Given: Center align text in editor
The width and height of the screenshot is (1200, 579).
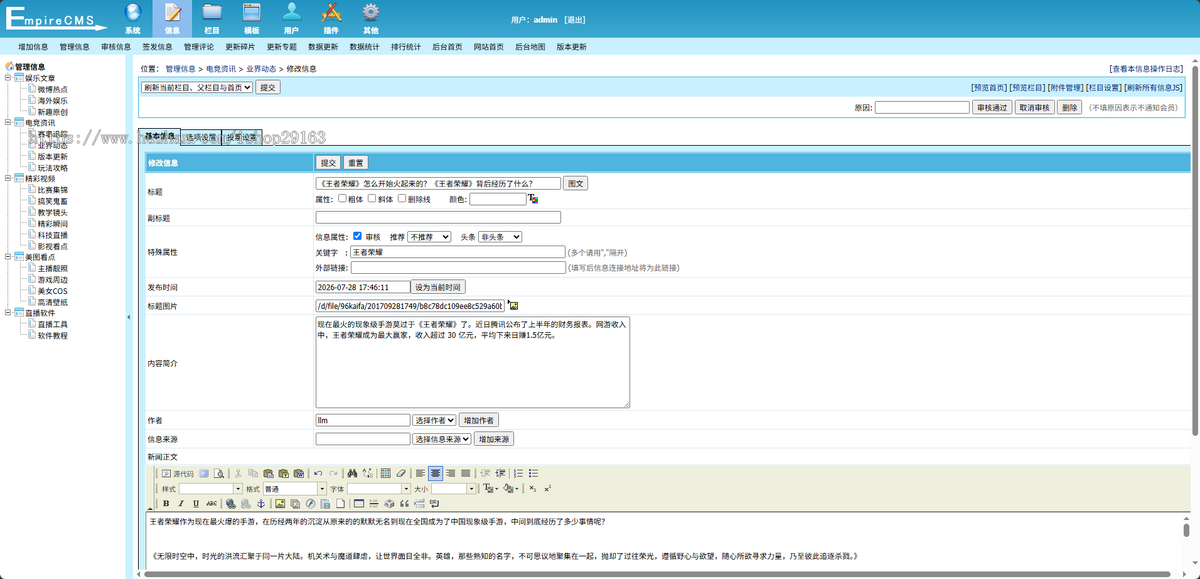Looking at the screenshot, I should [436, 473].
